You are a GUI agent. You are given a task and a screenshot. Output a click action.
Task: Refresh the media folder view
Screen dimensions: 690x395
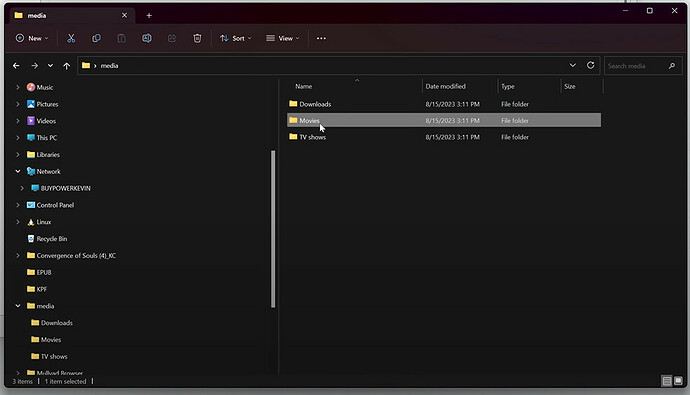(591, 66)
